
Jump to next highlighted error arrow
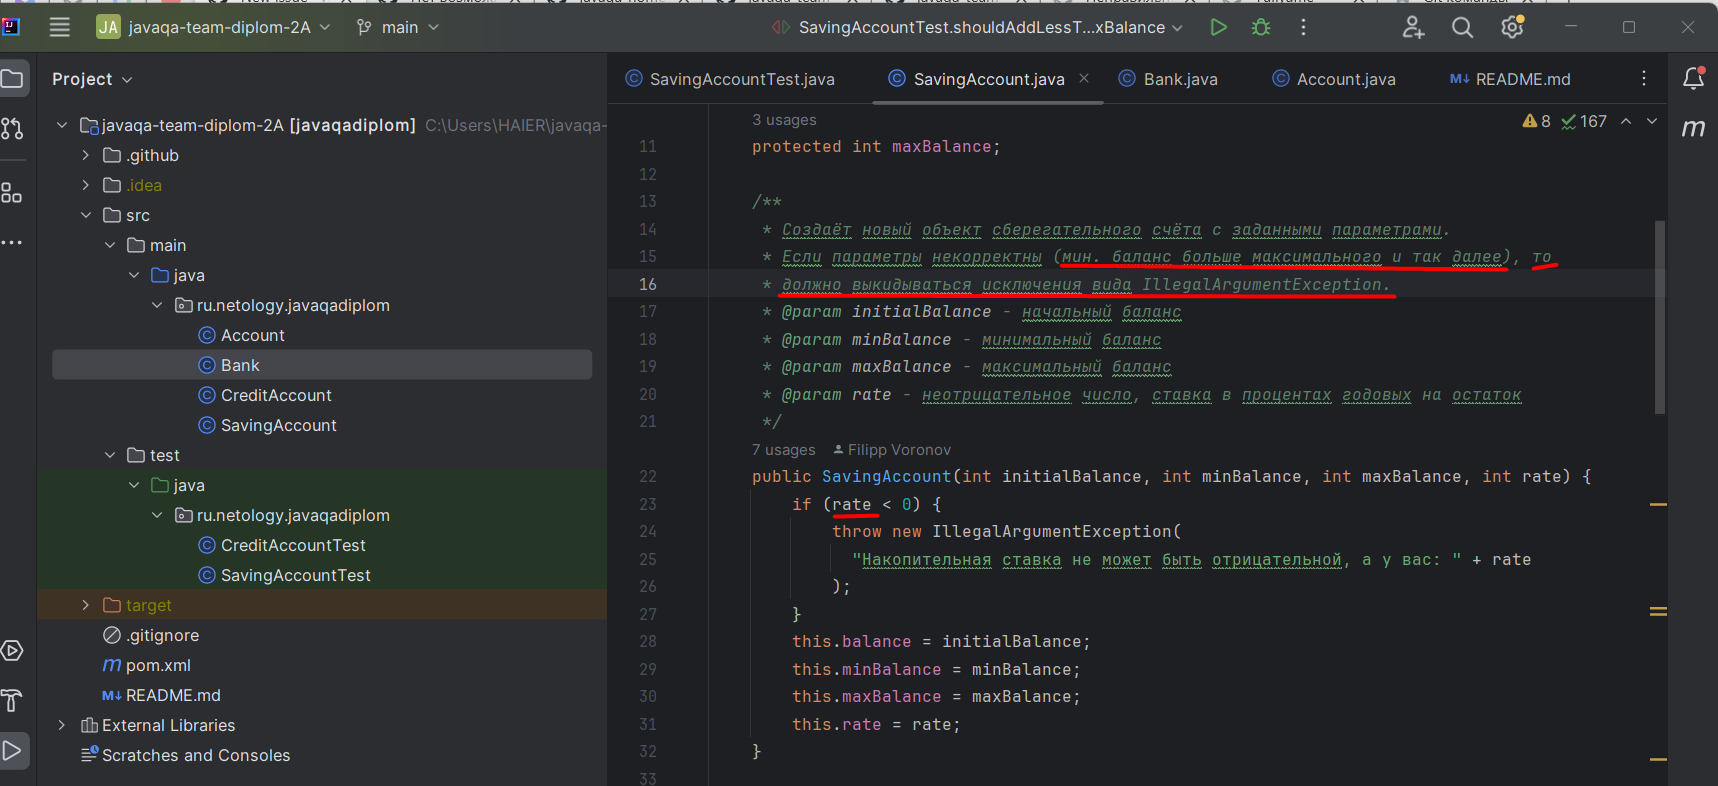(1652, 121)
